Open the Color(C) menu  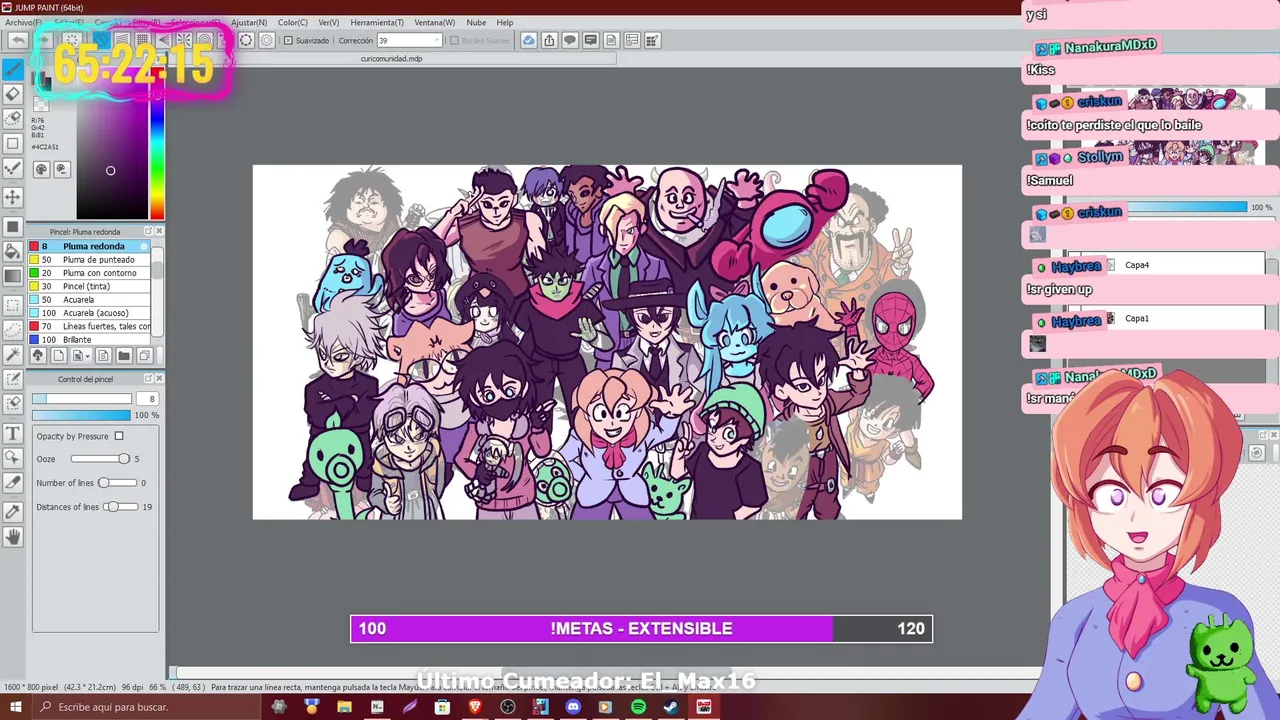pos(293,22)
